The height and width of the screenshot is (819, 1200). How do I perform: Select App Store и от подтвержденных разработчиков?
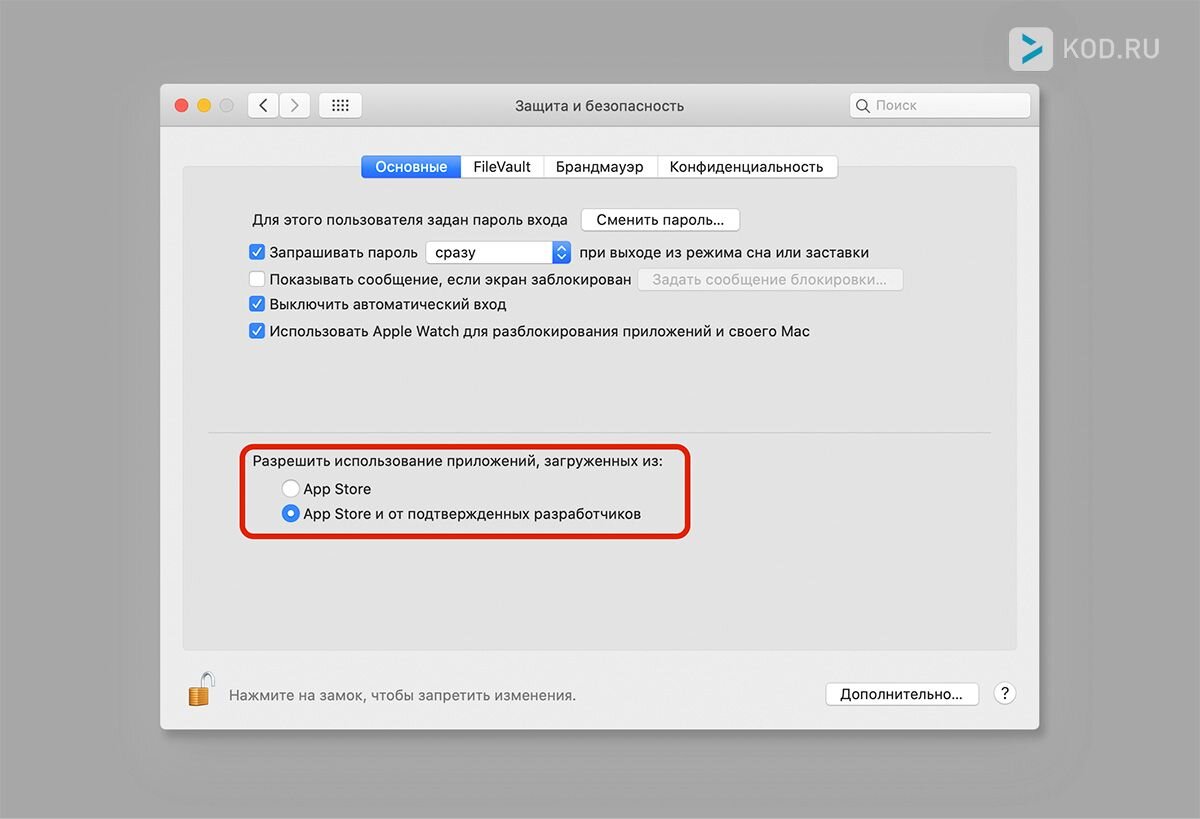click(290, 513)
